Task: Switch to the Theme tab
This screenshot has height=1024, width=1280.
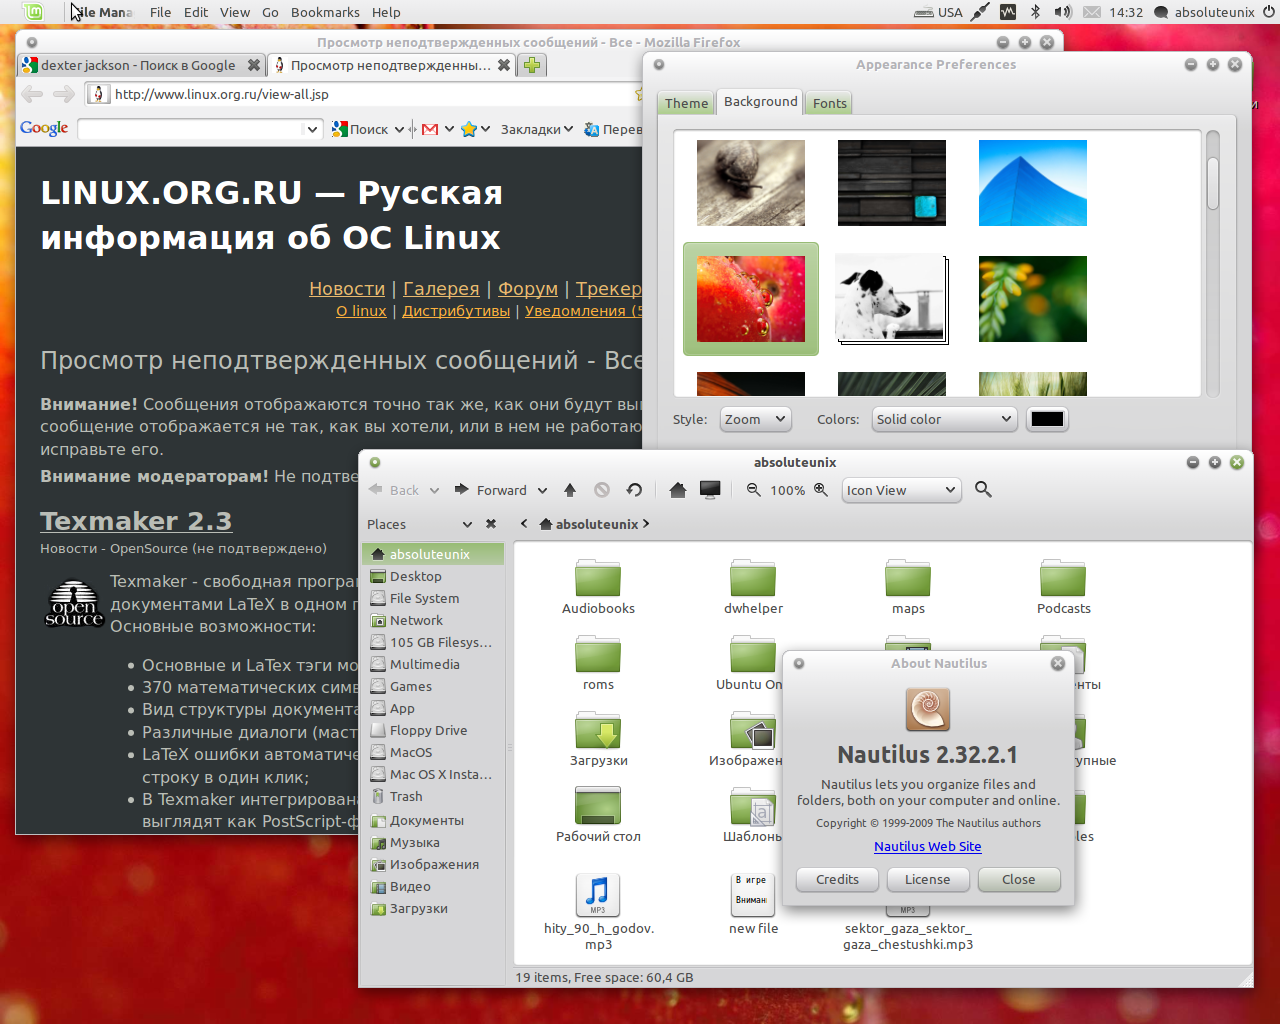Action: tap(686, 103)
